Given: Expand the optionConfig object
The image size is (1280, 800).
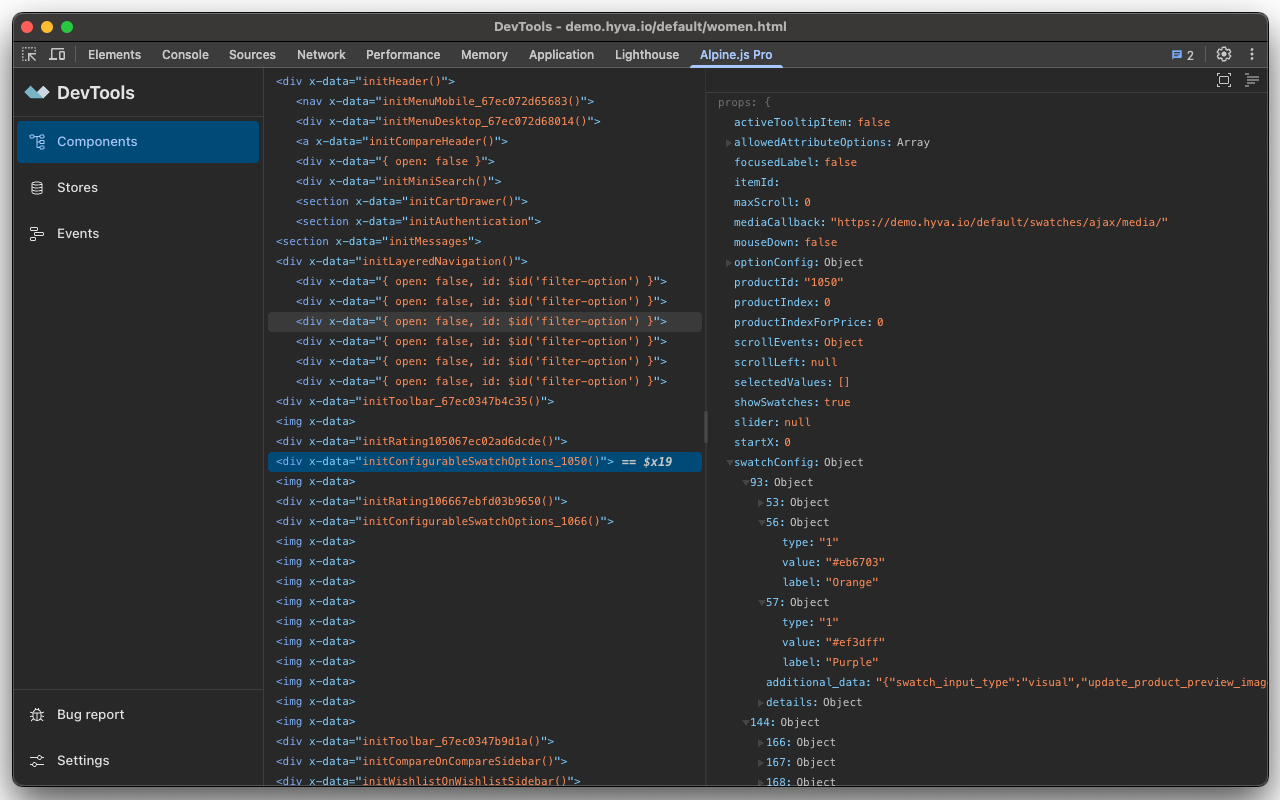Looking at the screenshot, I should click(x=729, y=263).
